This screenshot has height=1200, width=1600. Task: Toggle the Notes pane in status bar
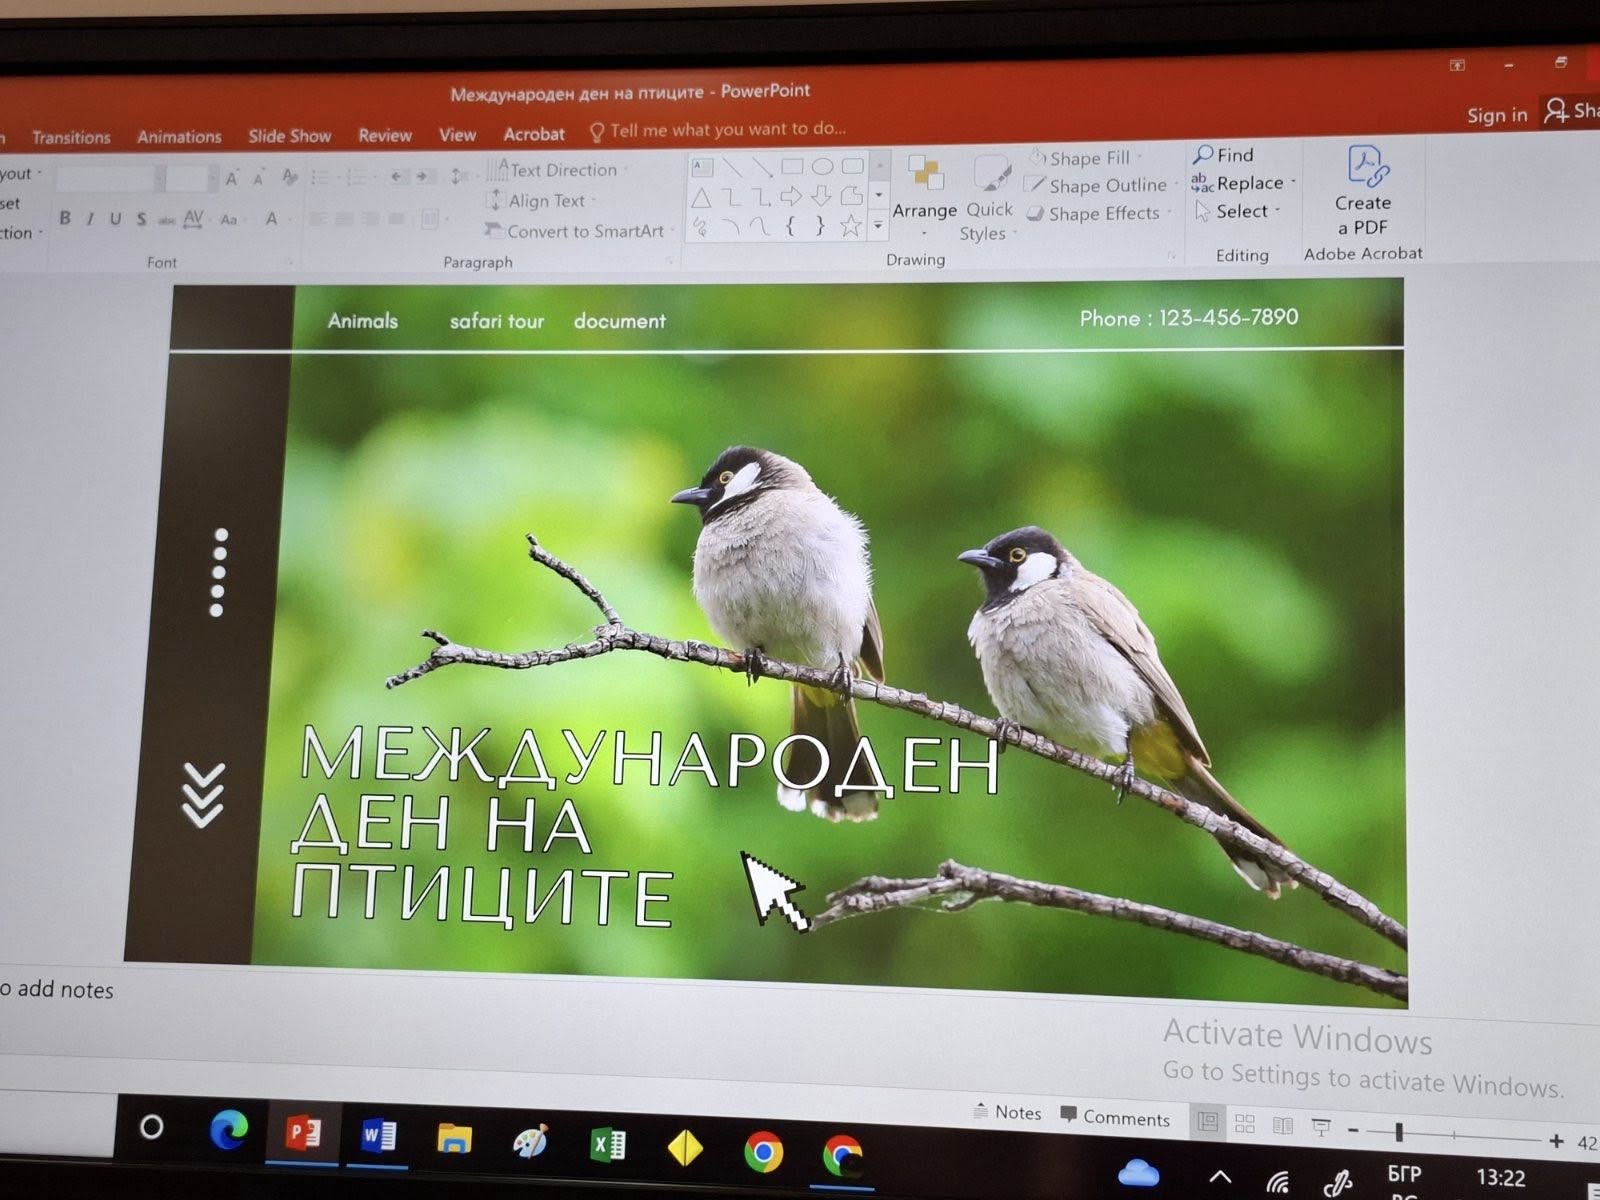click(x=1008, y=1113)
